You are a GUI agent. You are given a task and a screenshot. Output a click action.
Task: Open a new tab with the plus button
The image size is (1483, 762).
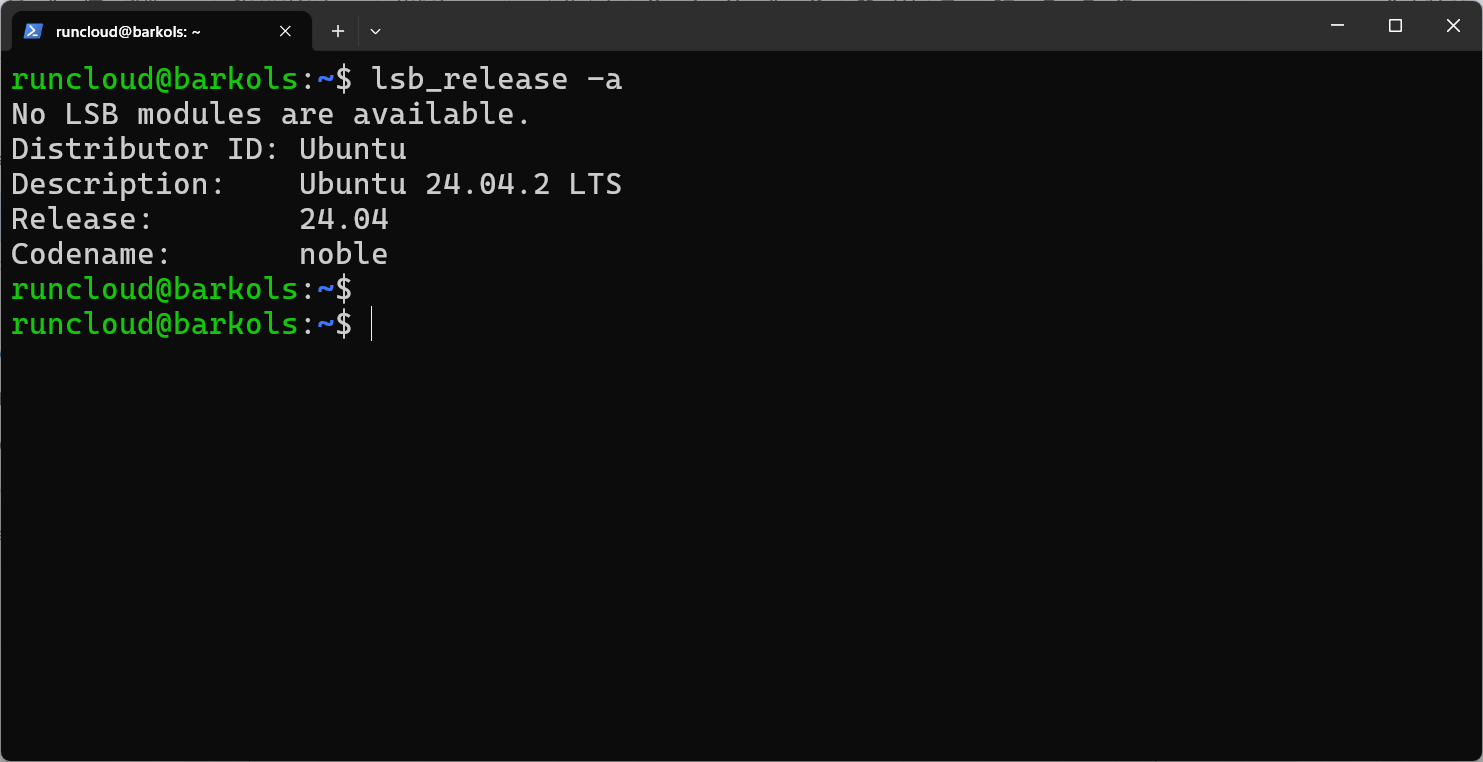click(x=338, y=31)
